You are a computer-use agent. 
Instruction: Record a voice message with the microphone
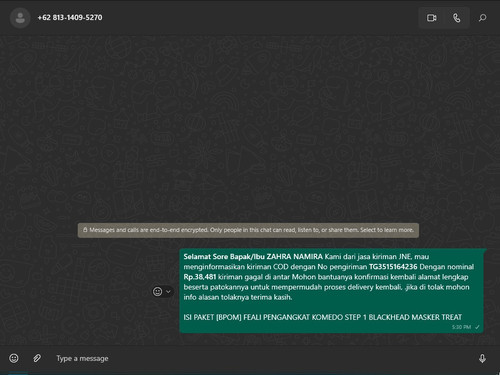(482, 358)
